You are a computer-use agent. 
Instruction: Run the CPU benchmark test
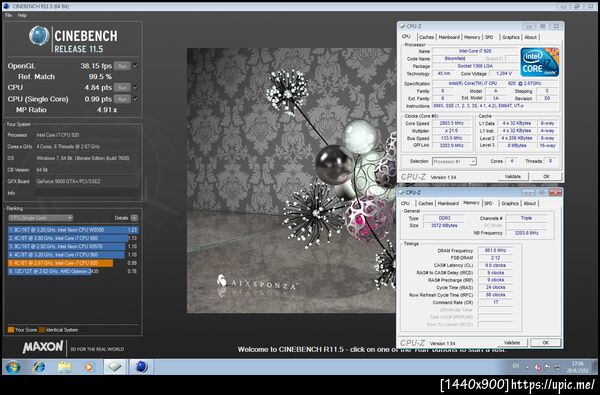122,87
